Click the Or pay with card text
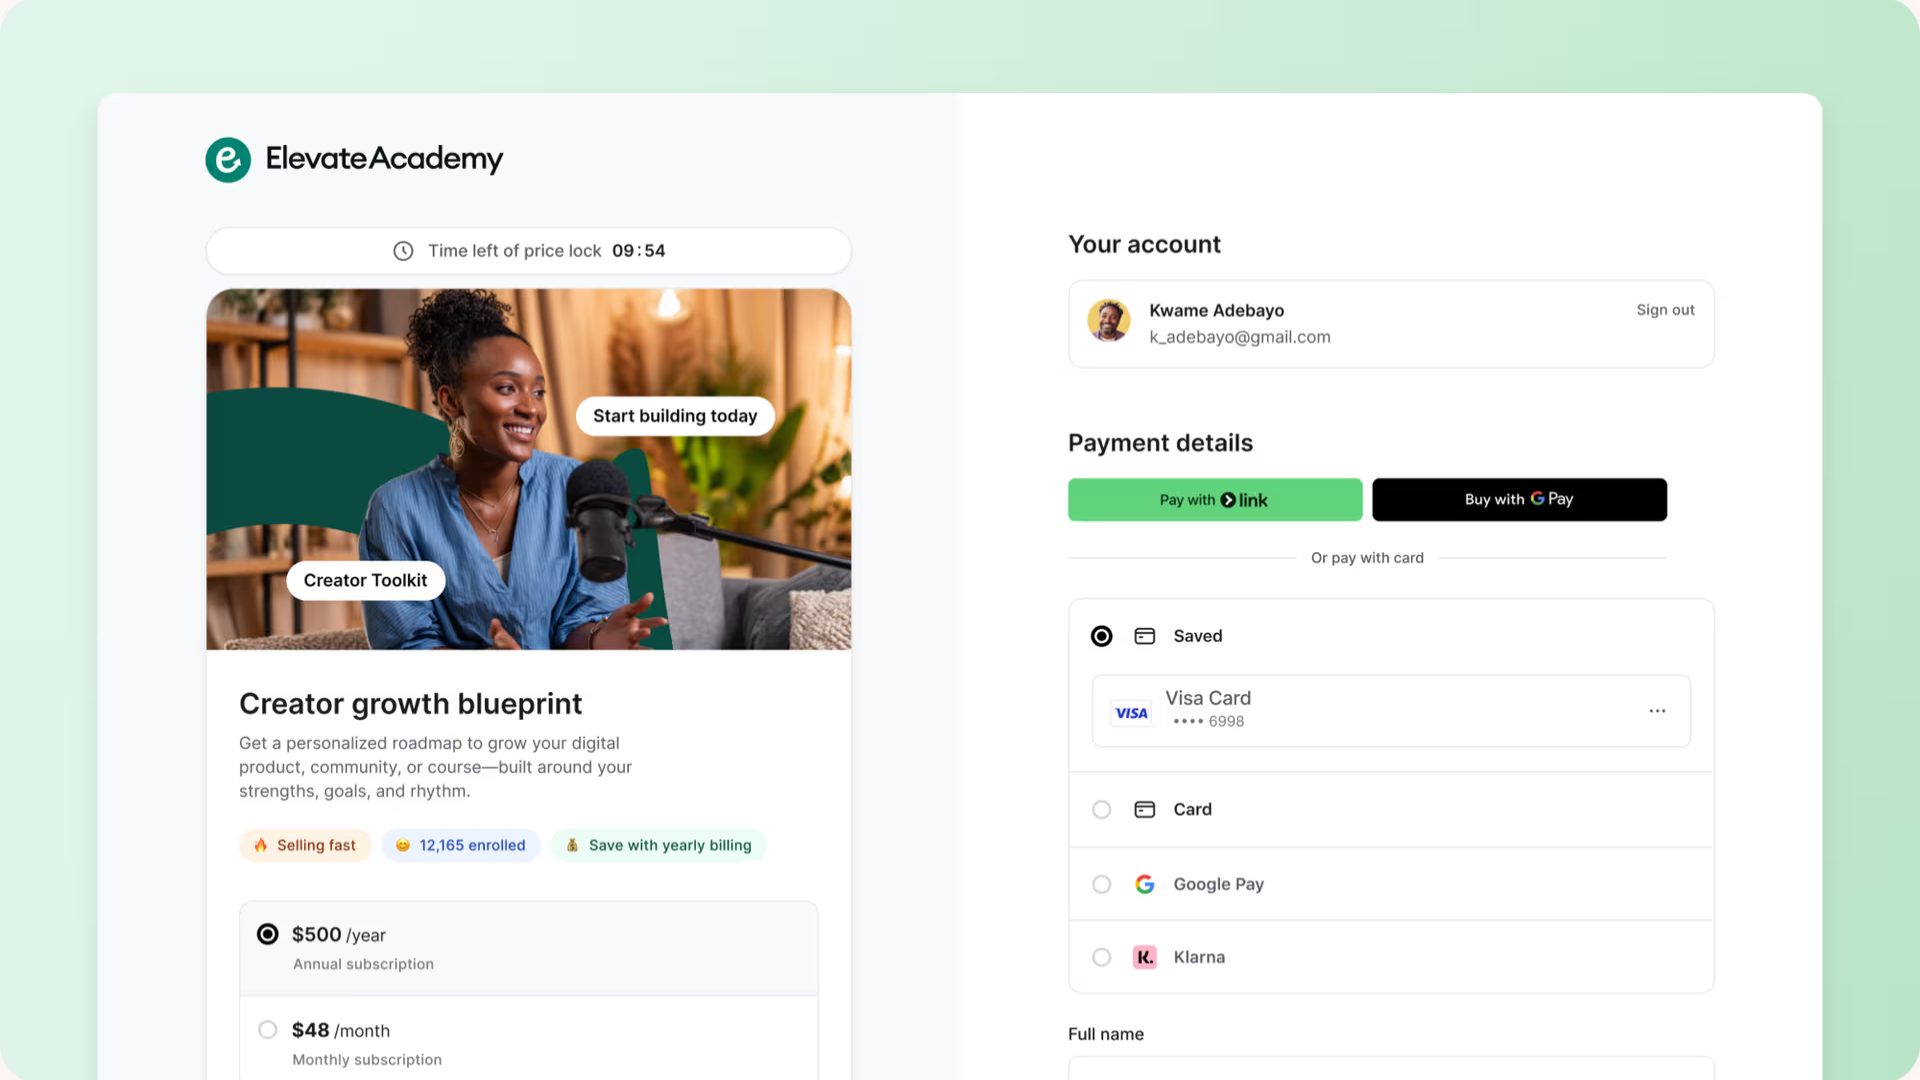This screenshot has height=1080, width=1920. [1367, 558]
